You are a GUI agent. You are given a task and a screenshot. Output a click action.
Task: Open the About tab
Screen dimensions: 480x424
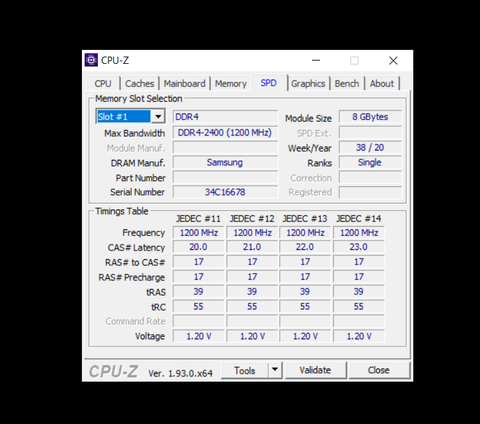(382, 83)
